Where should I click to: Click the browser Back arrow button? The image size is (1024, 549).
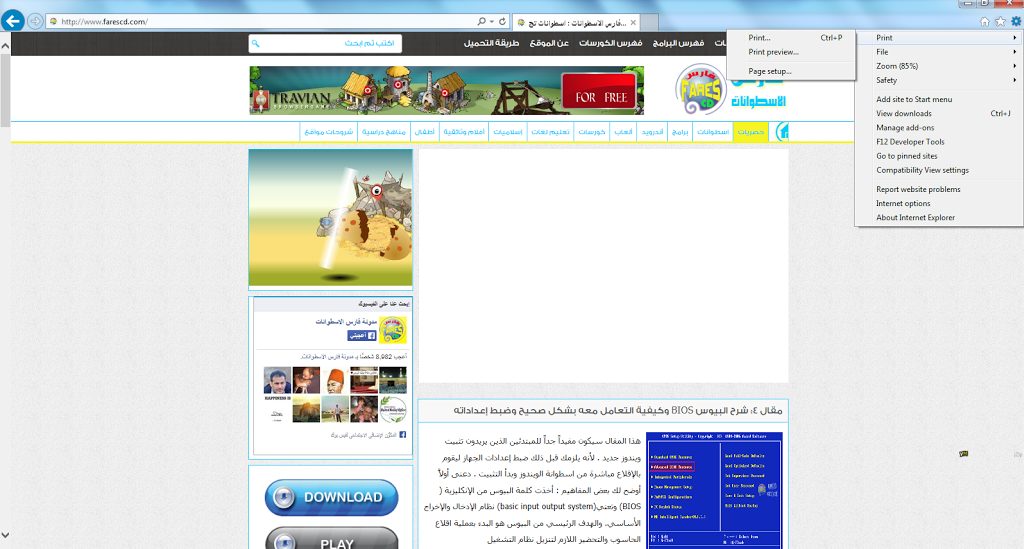12,21
